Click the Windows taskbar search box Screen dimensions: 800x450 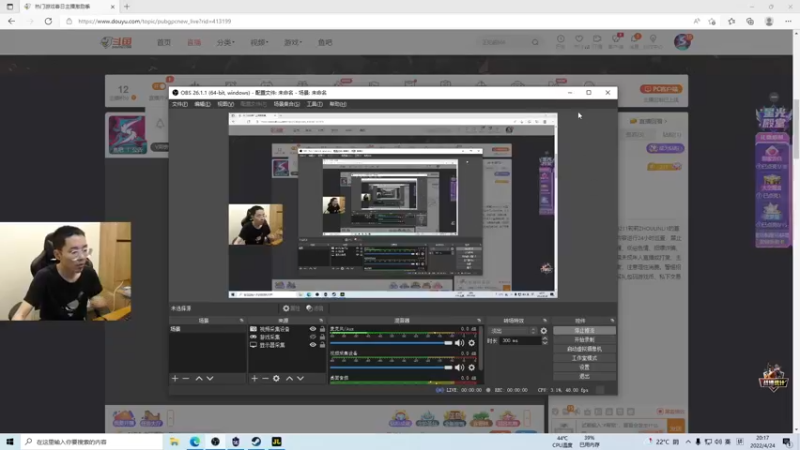(x=92, y=441)
